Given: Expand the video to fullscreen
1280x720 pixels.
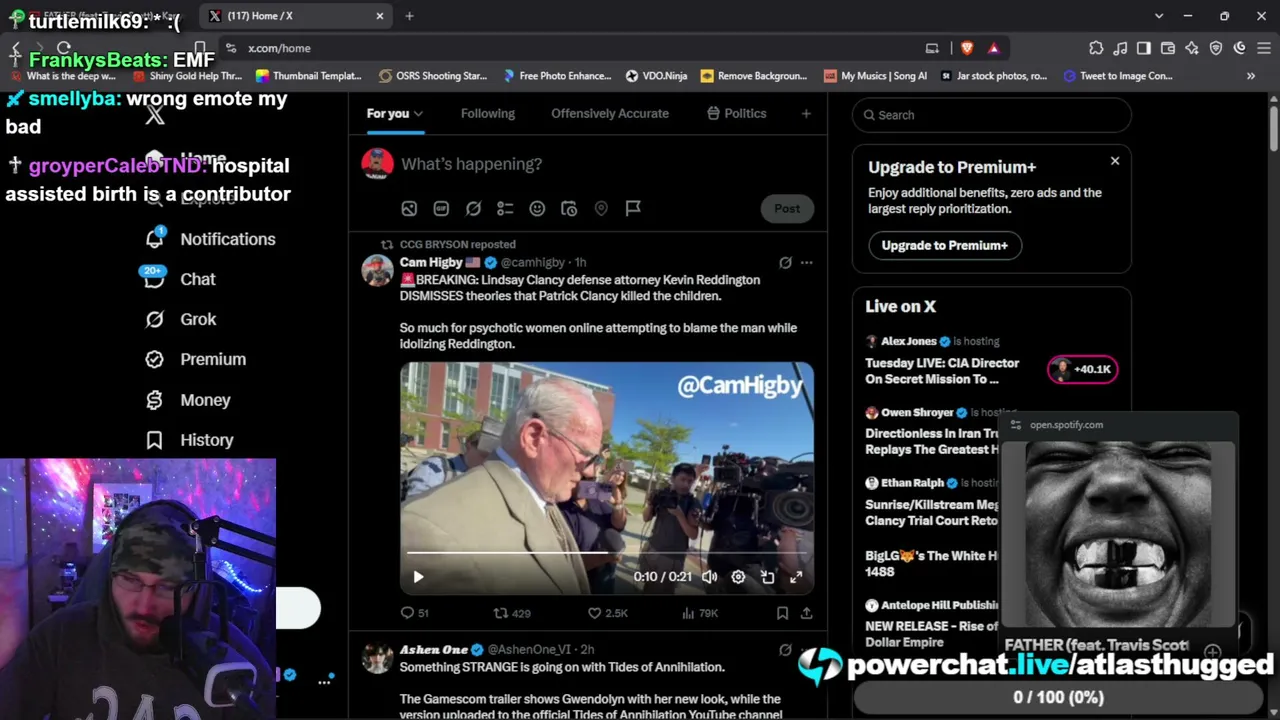Looking at the screenshot, I should (x=796, y=577).
